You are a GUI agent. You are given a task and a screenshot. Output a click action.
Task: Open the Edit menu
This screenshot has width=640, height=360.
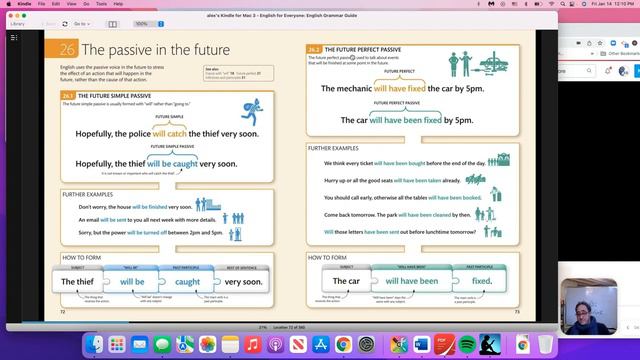56,4
